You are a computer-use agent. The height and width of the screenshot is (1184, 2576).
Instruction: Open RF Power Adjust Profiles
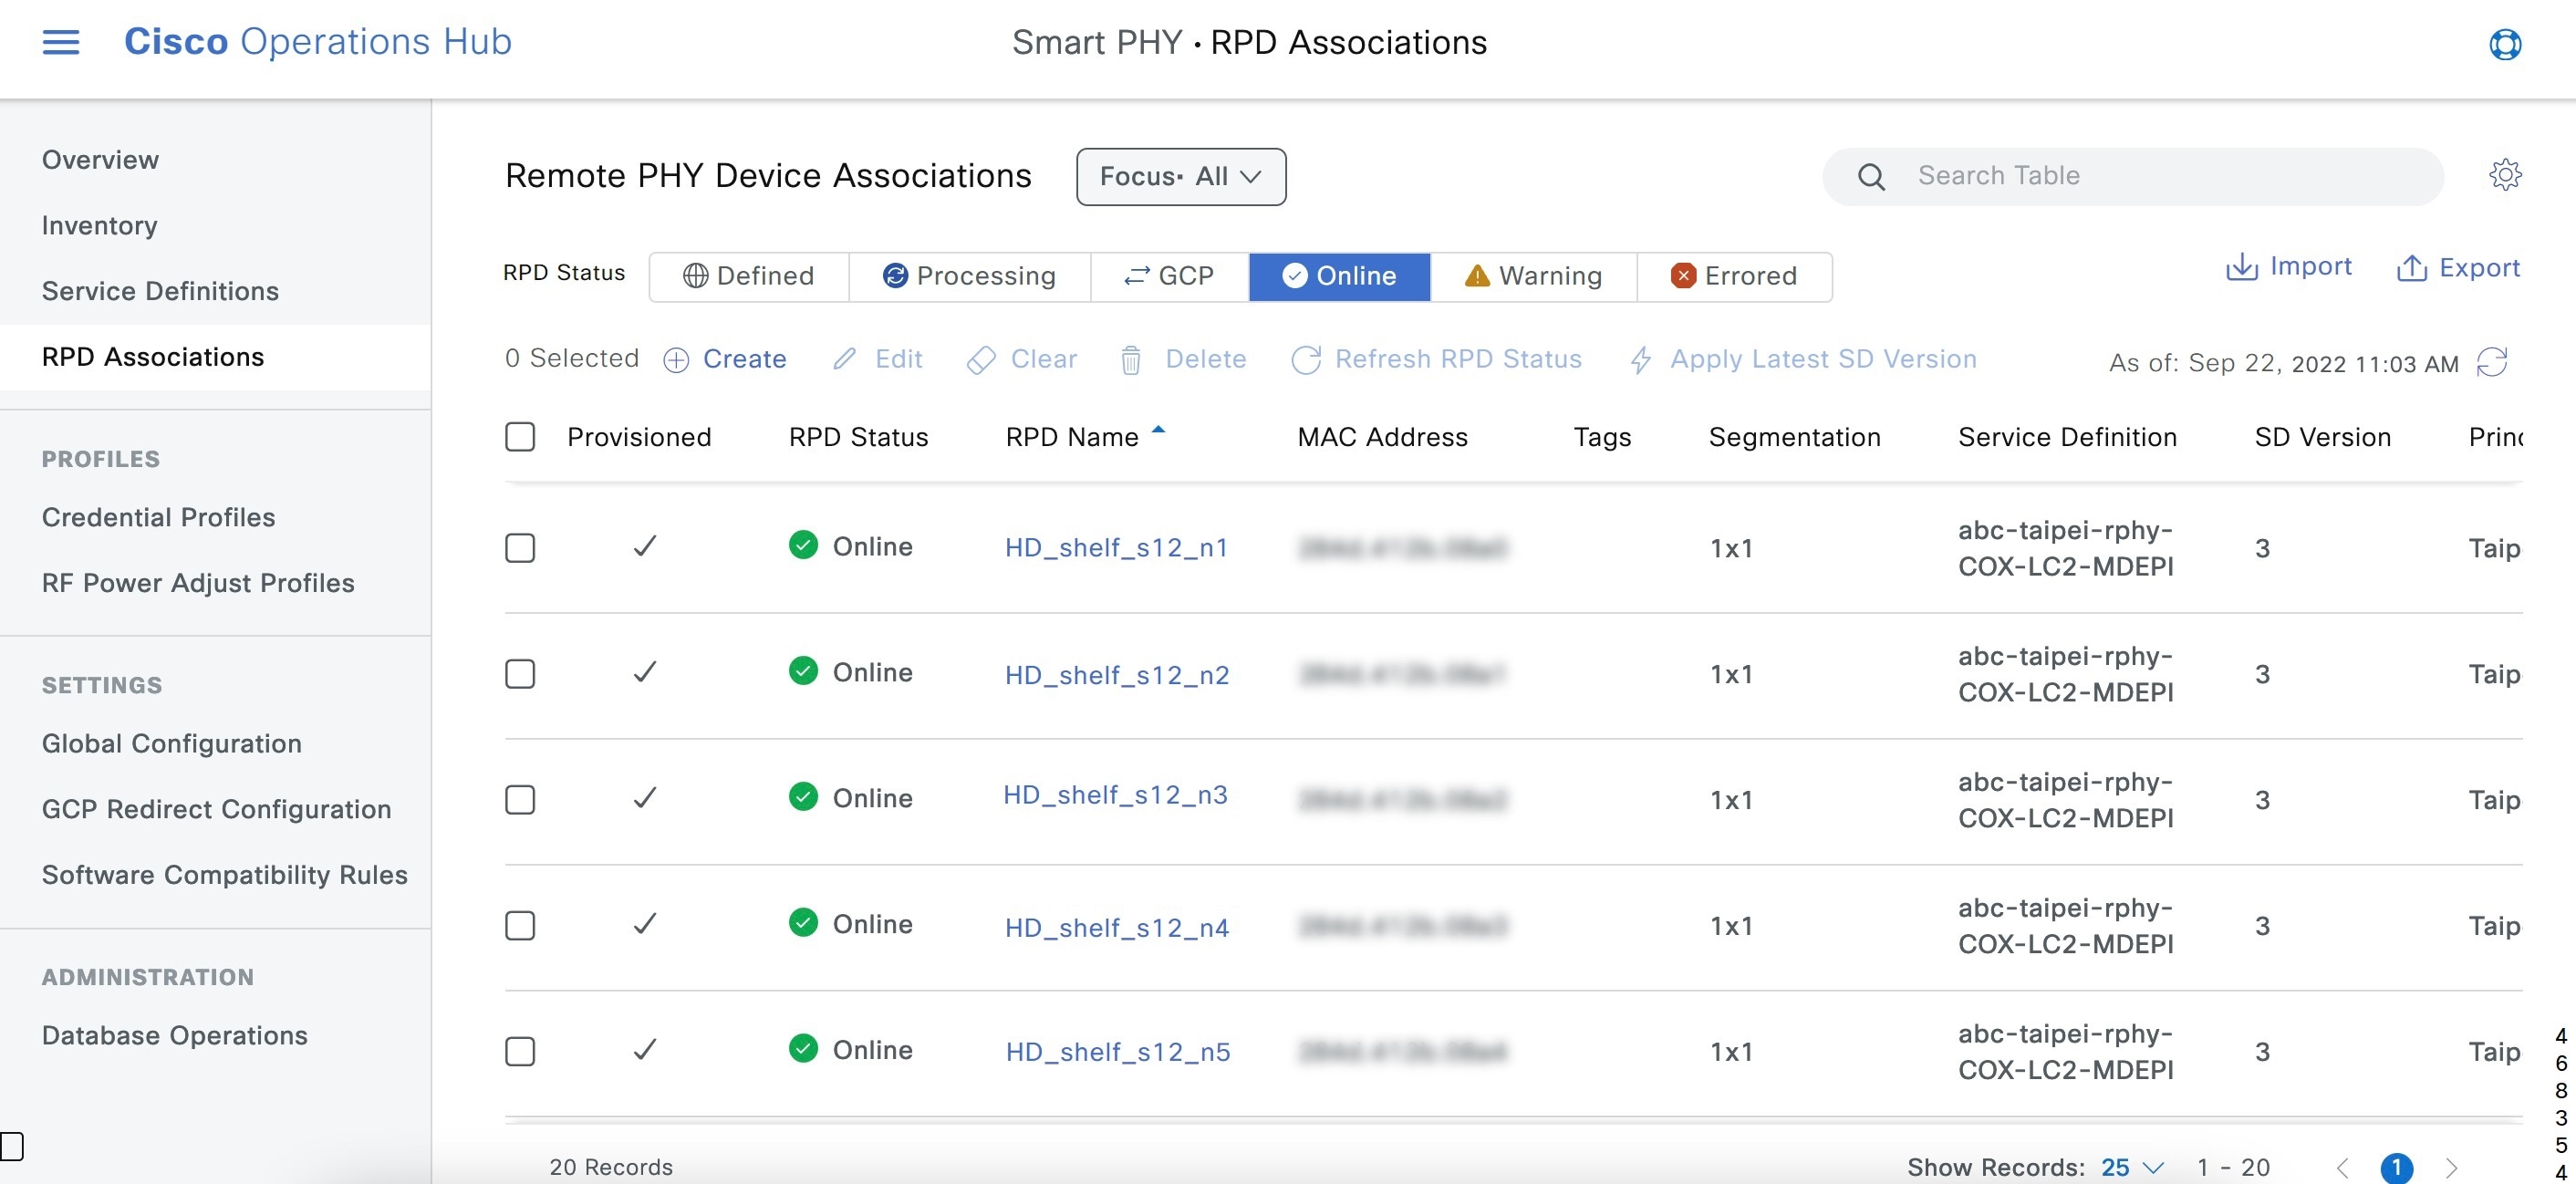[198, 583]
